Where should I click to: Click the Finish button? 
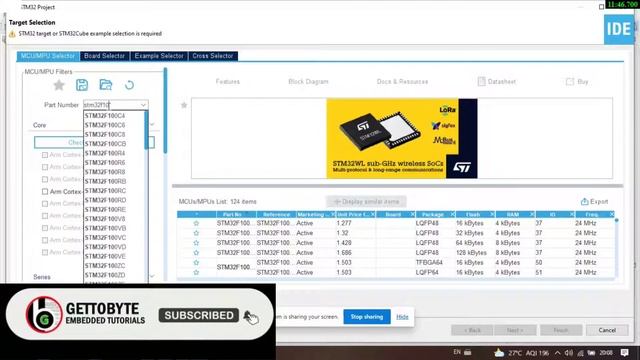(x=561, y=330)
